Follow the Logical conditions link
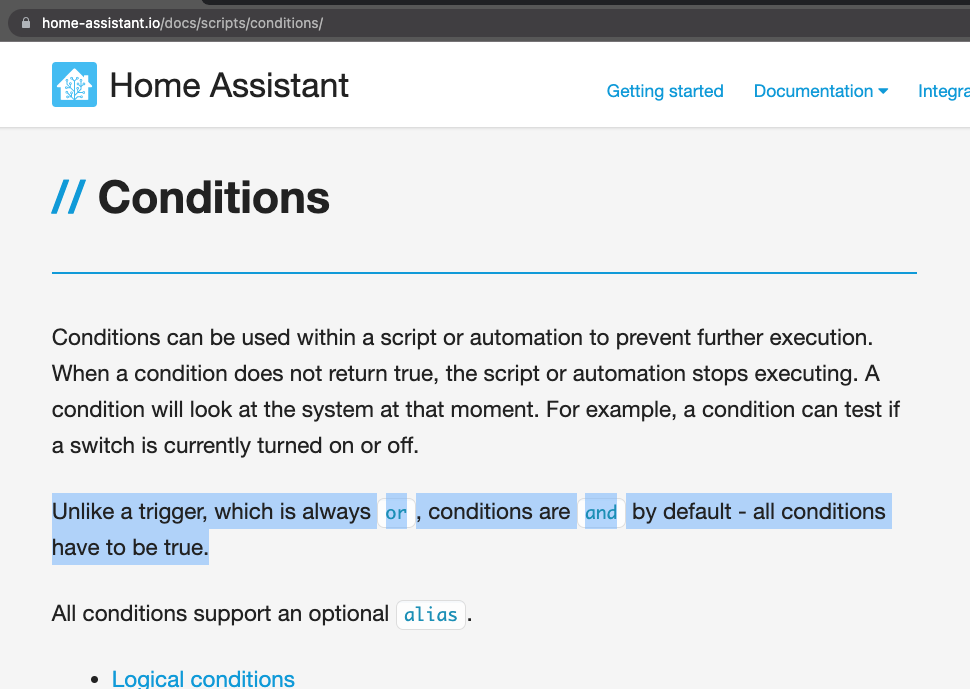Image resolution: width=970 pixels, height=689 pixels. pyautogui.click(x=203, y=679)
